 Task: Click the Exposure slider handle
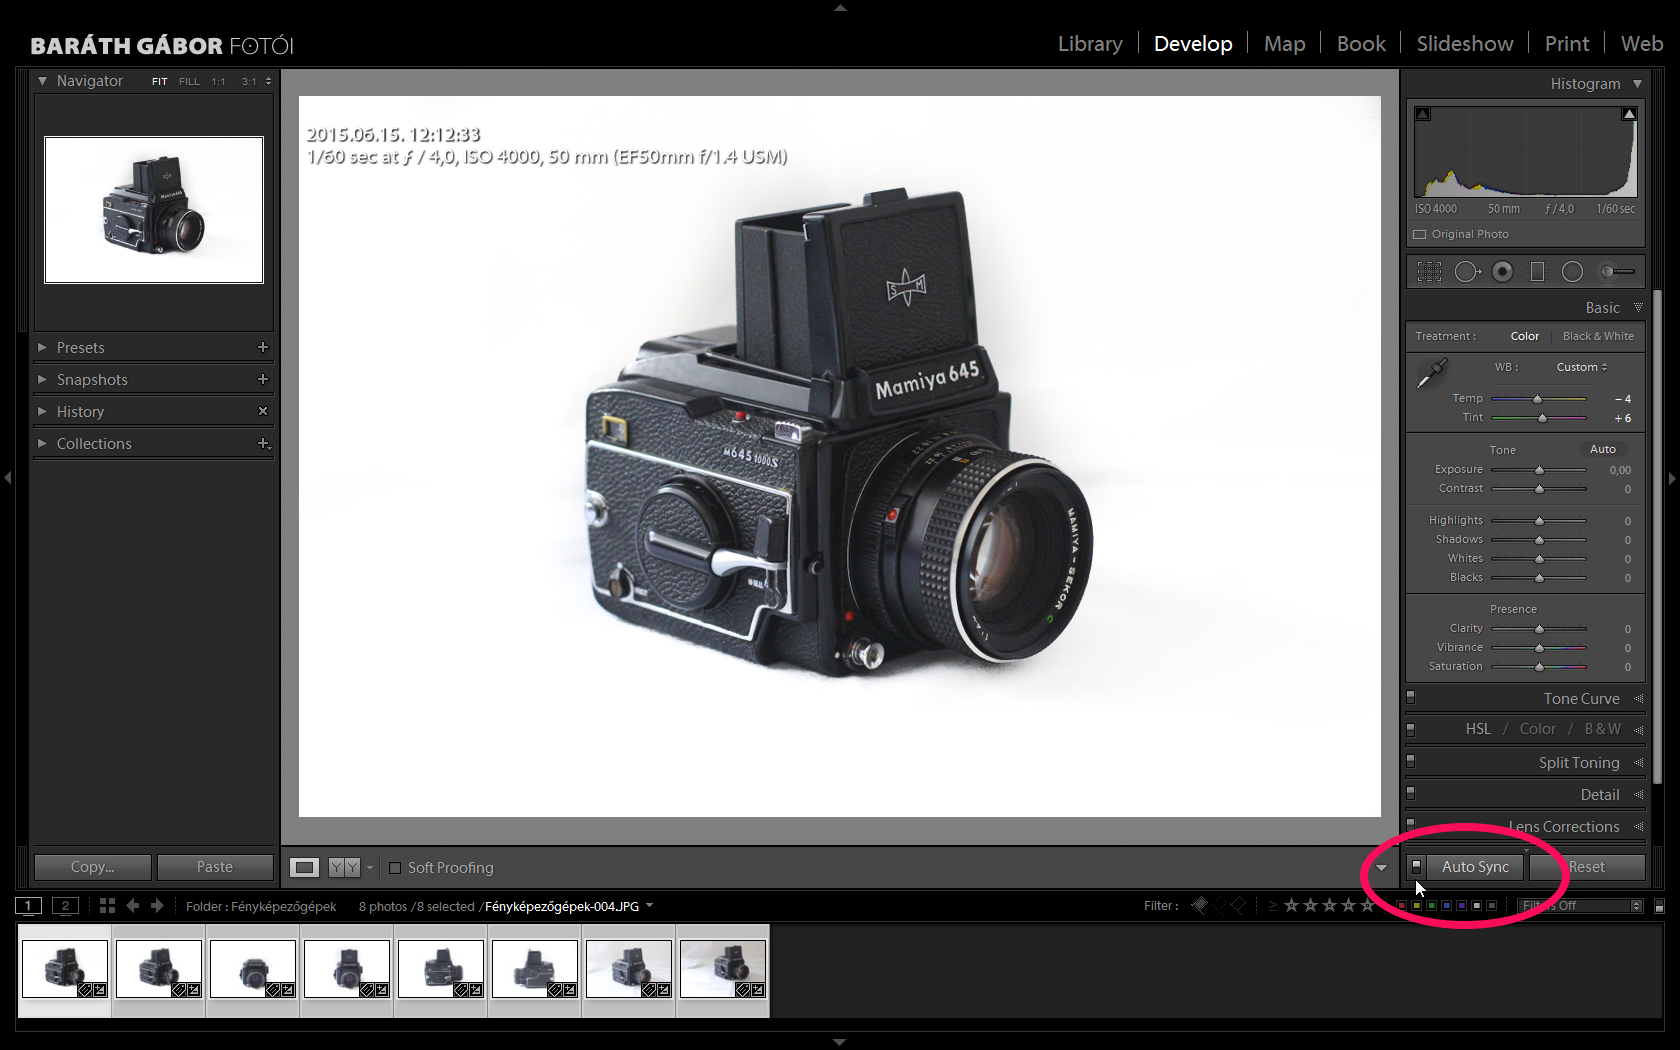pyautogui.click(x=1539, y=470)
